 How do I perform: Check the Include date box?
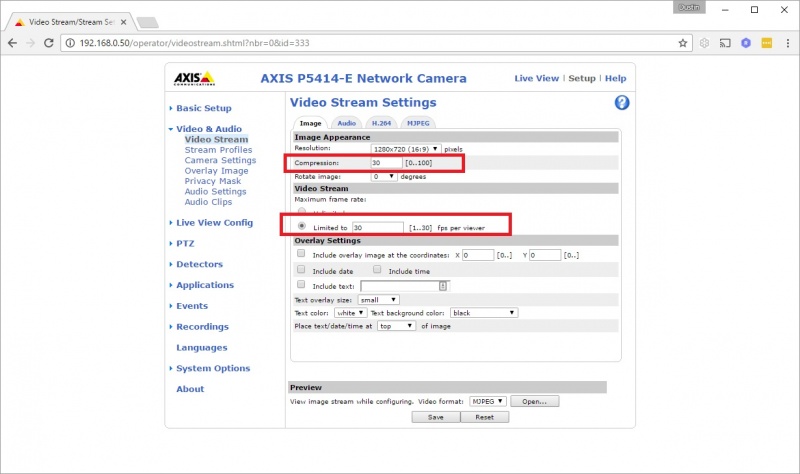click(x=301, y=269)
